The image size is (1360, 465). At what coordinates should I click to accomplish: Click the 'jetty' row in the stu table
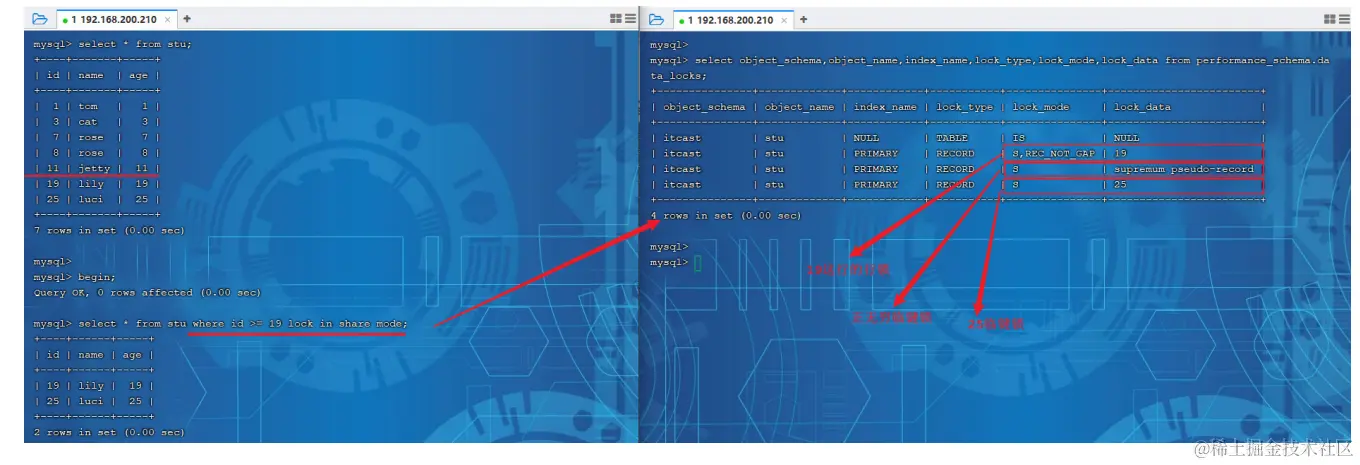(97, 168)
